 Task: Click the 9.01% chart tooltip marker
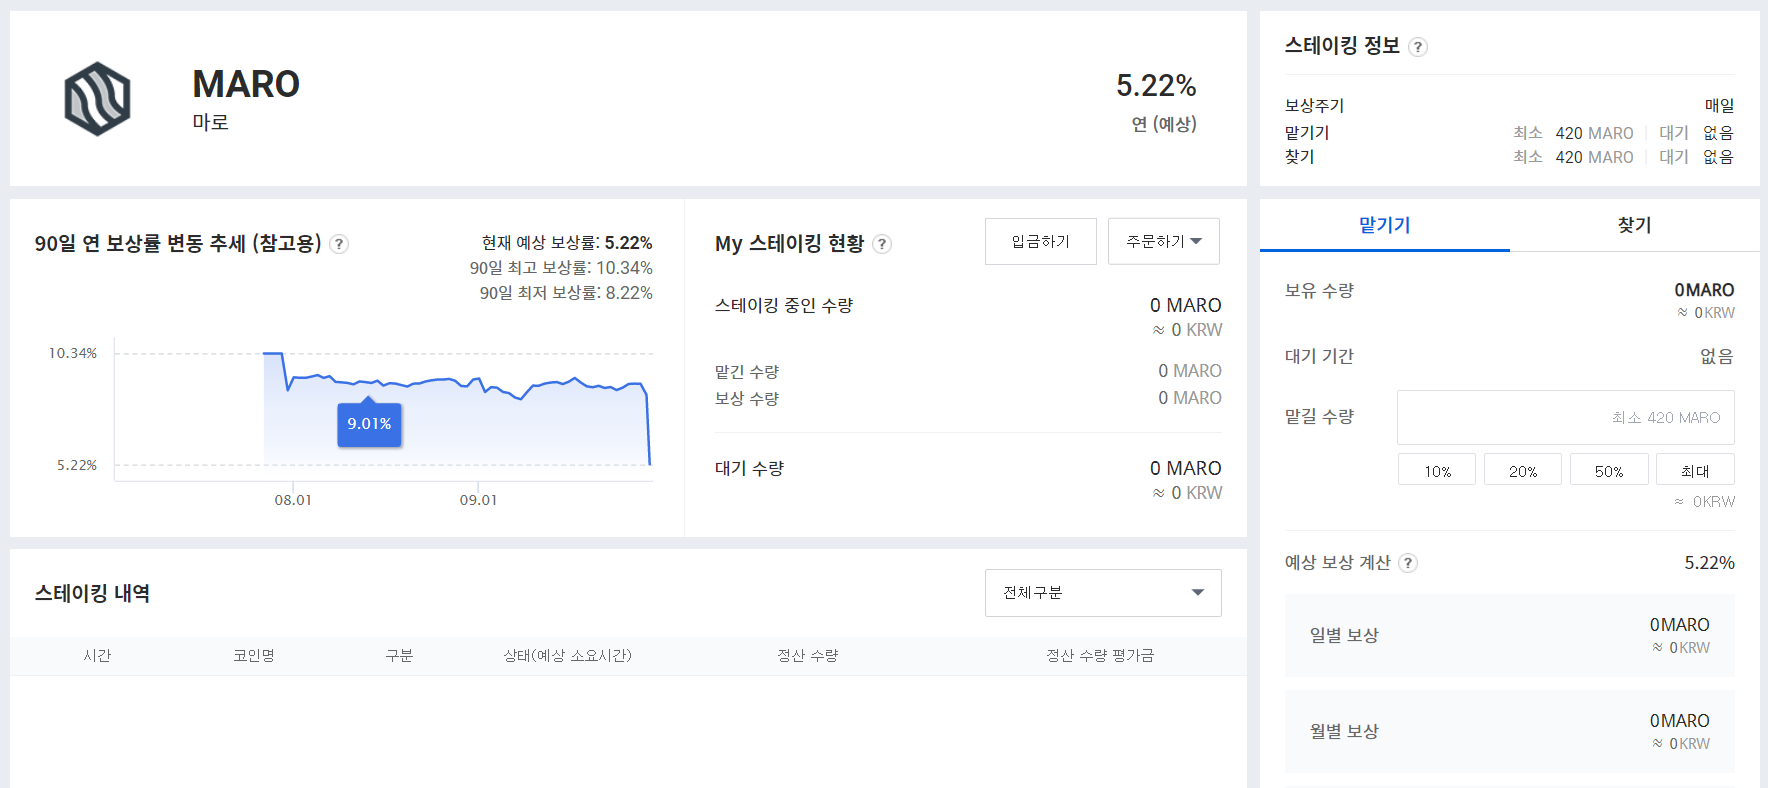pos(369,424)
